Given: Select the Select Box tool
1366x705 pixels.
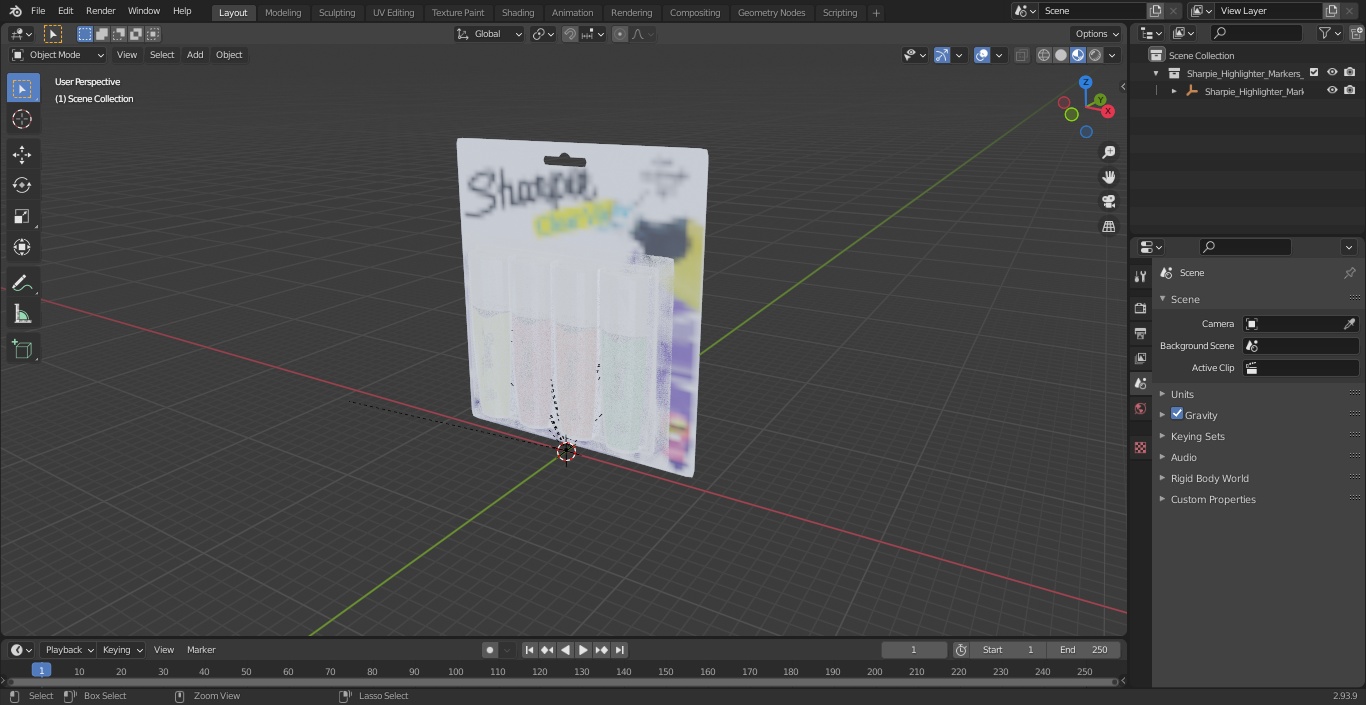Looking at the screenshot, I should (x=22, y=88).
